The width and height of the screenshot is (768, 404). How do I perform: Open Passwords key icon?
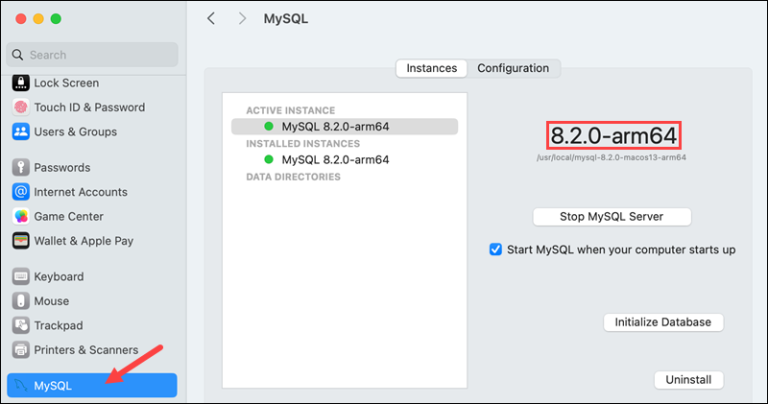coord(21,167)
